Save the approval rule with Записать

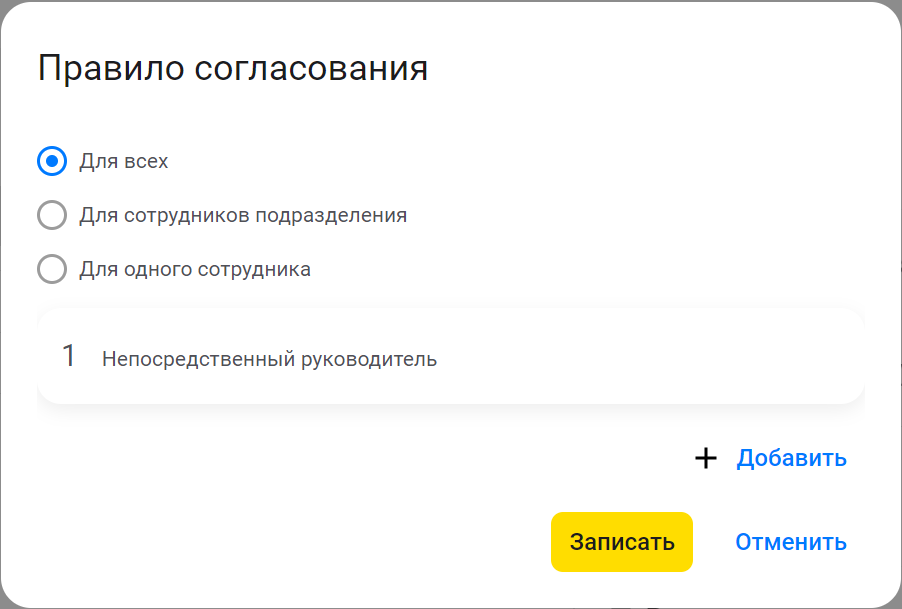(622, 542)
